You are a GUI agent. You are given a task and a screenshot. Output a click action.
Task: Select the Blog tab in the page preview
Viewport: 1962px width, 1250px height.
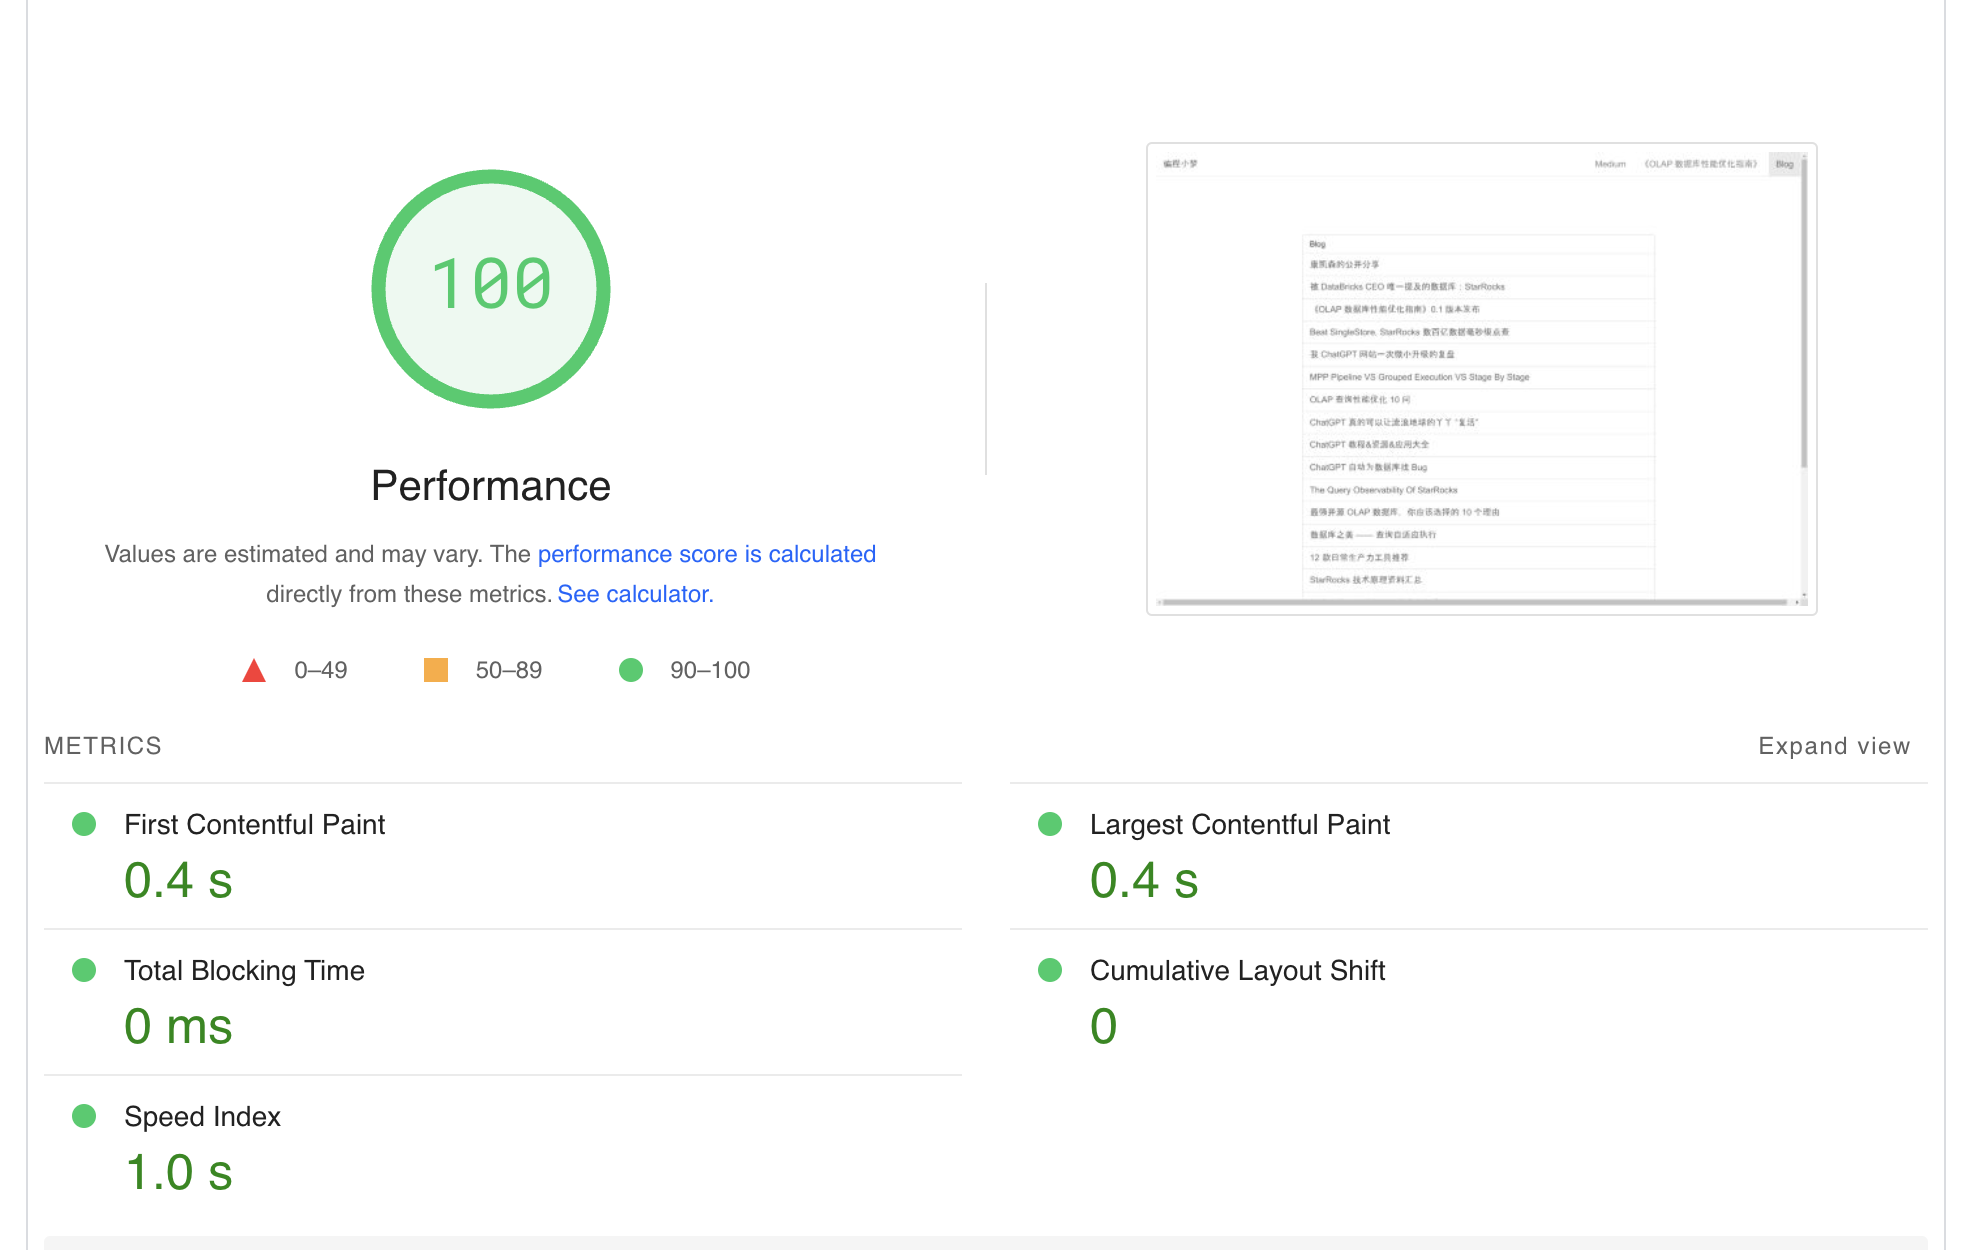click(x=1784, y=164)
